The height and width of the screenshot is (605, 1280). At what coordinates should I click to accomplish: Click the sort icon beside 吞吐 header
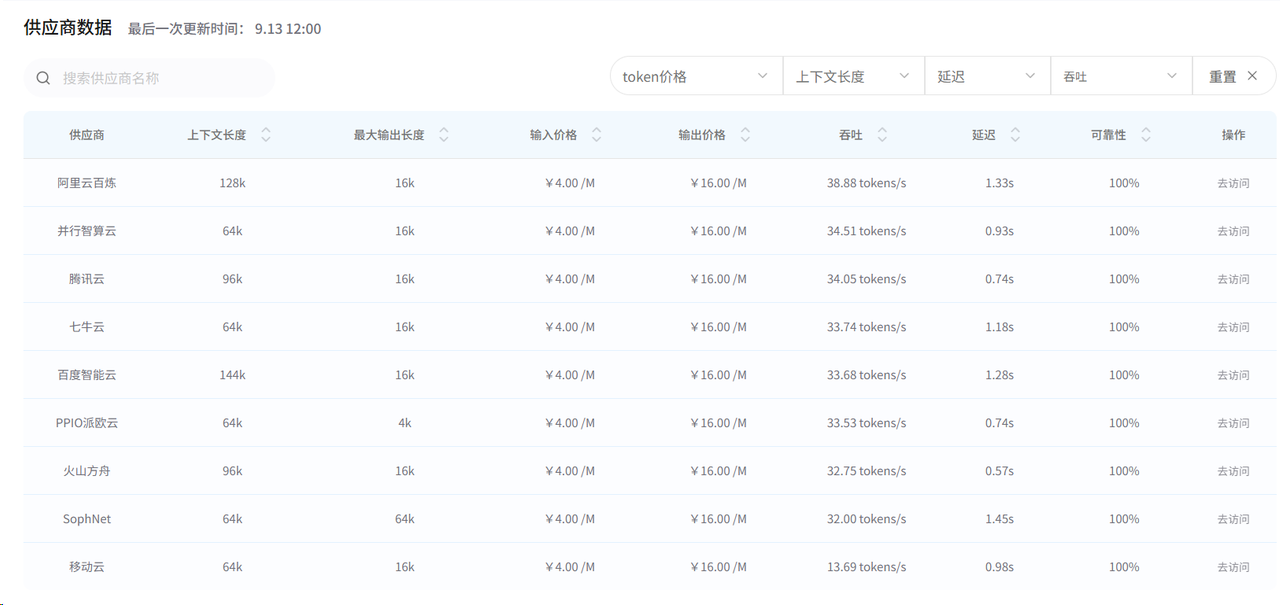[882, 135]
